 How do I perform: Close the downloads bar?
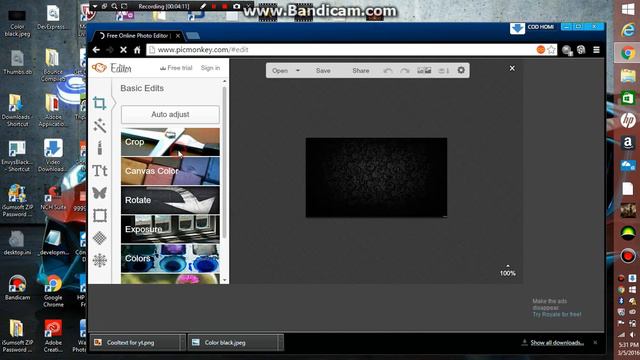[595, 342]
